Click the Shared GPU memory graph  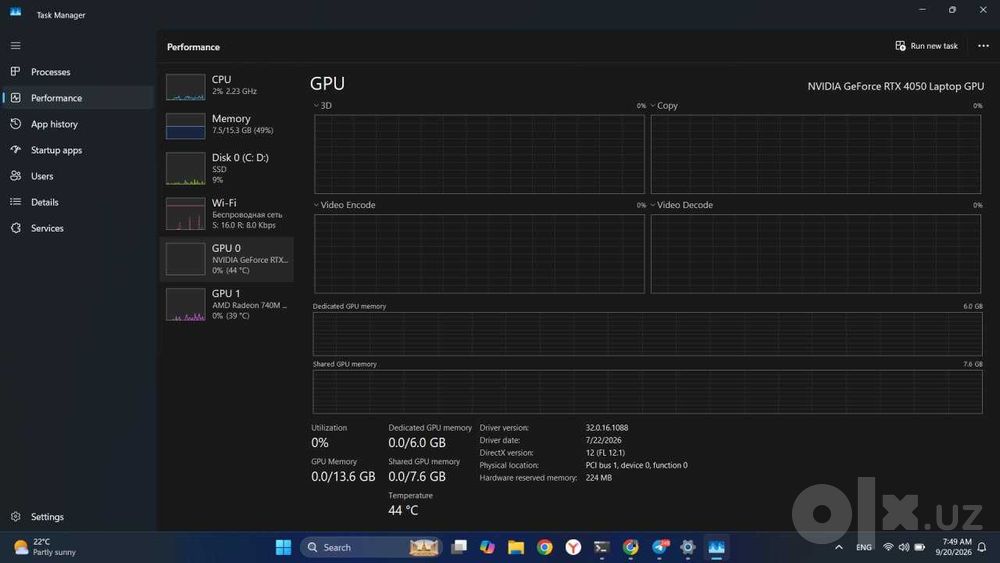[647, 392]
